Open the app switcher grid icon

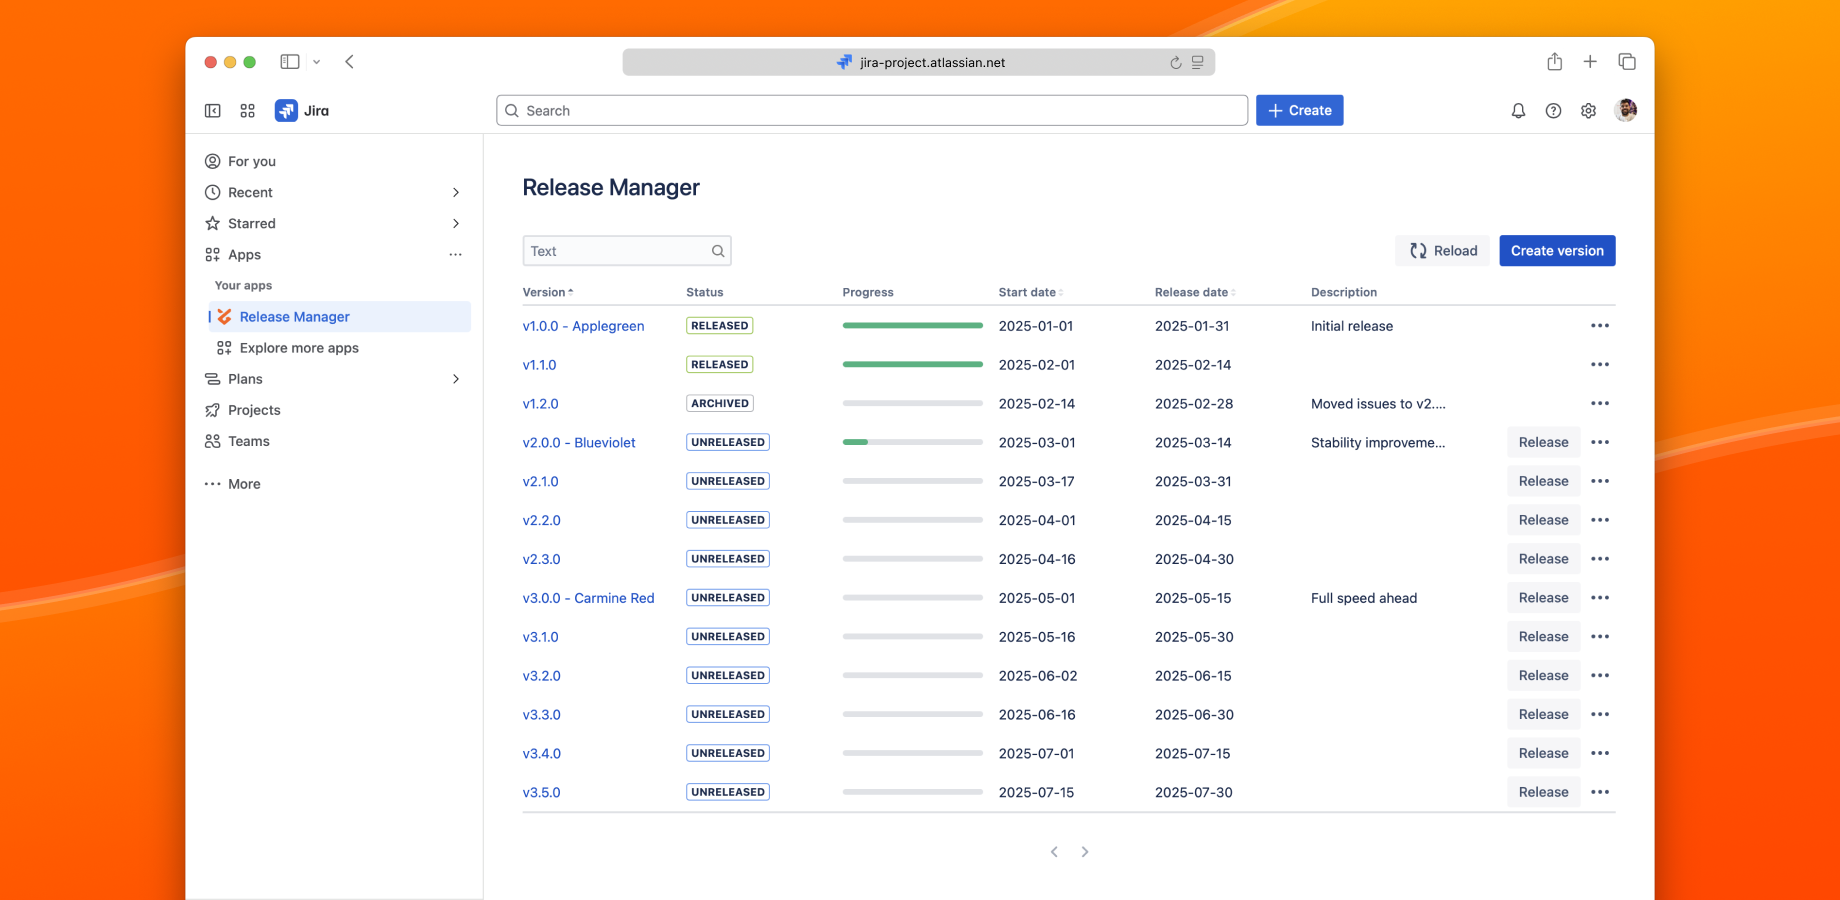coord(247,110)
